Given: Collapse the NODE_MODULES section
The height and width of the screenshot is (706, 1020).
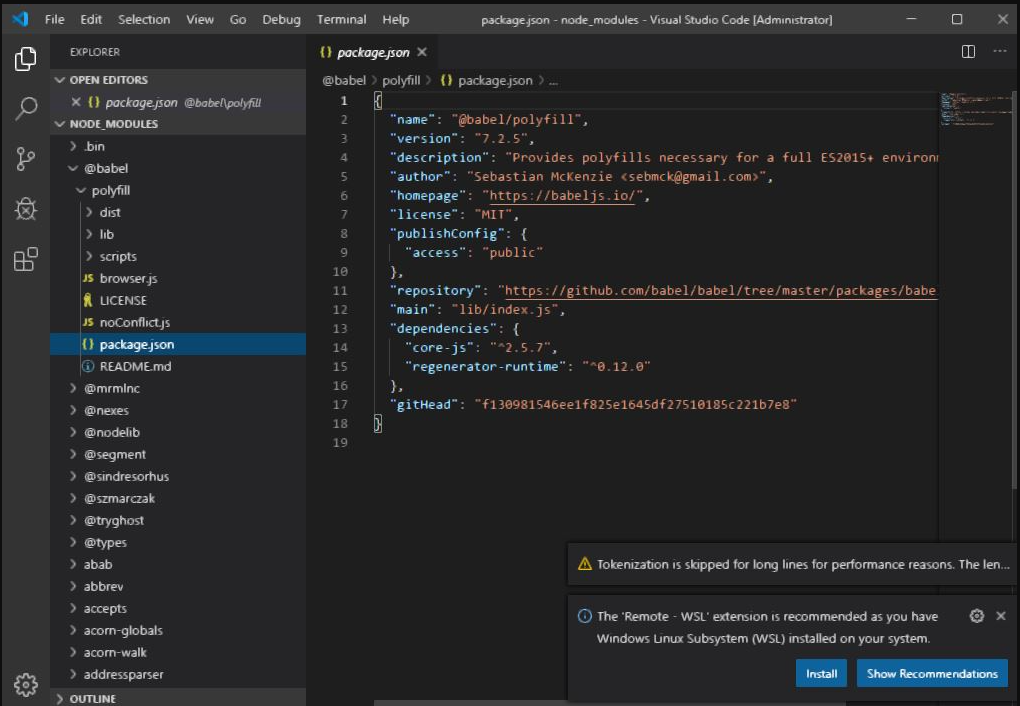Looking at the screenshot, I should click(60, 124).
